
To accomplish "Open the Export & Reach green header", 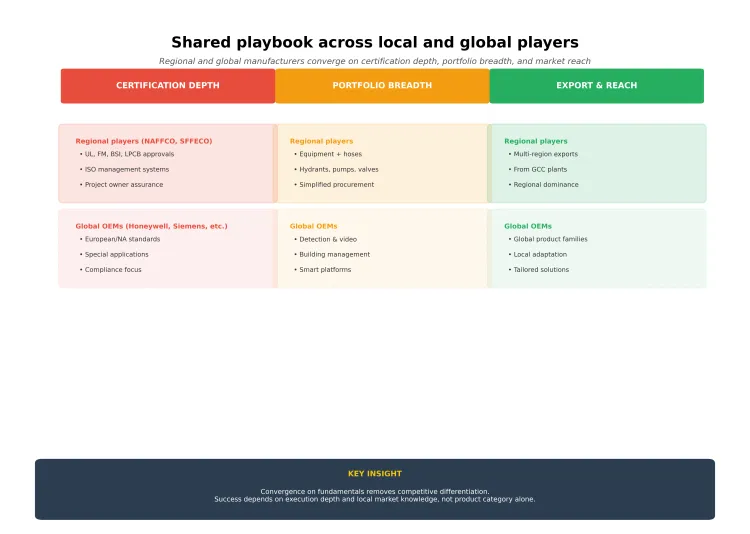I will pos(596,86).
